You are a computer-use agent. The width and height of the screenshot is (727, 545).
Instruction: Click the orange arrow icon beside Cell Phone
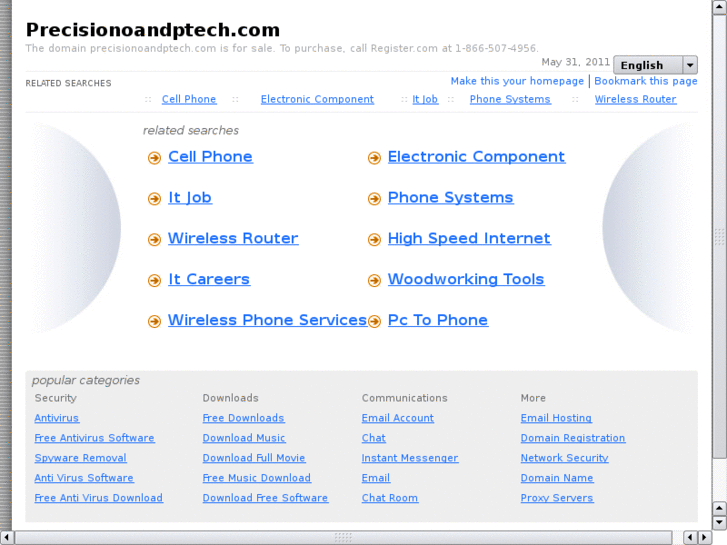(154, 158)
